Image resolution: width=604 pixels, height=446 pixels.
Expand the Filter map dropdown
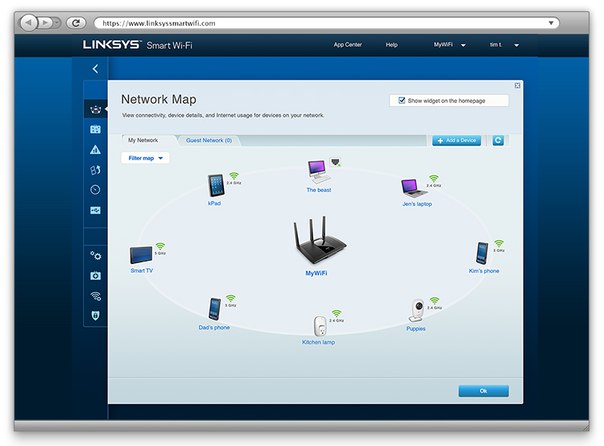click(145, 158)
